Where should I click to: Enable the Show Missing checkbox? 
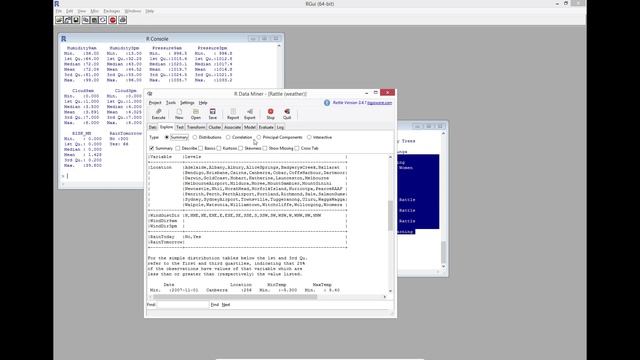[265, 148]
